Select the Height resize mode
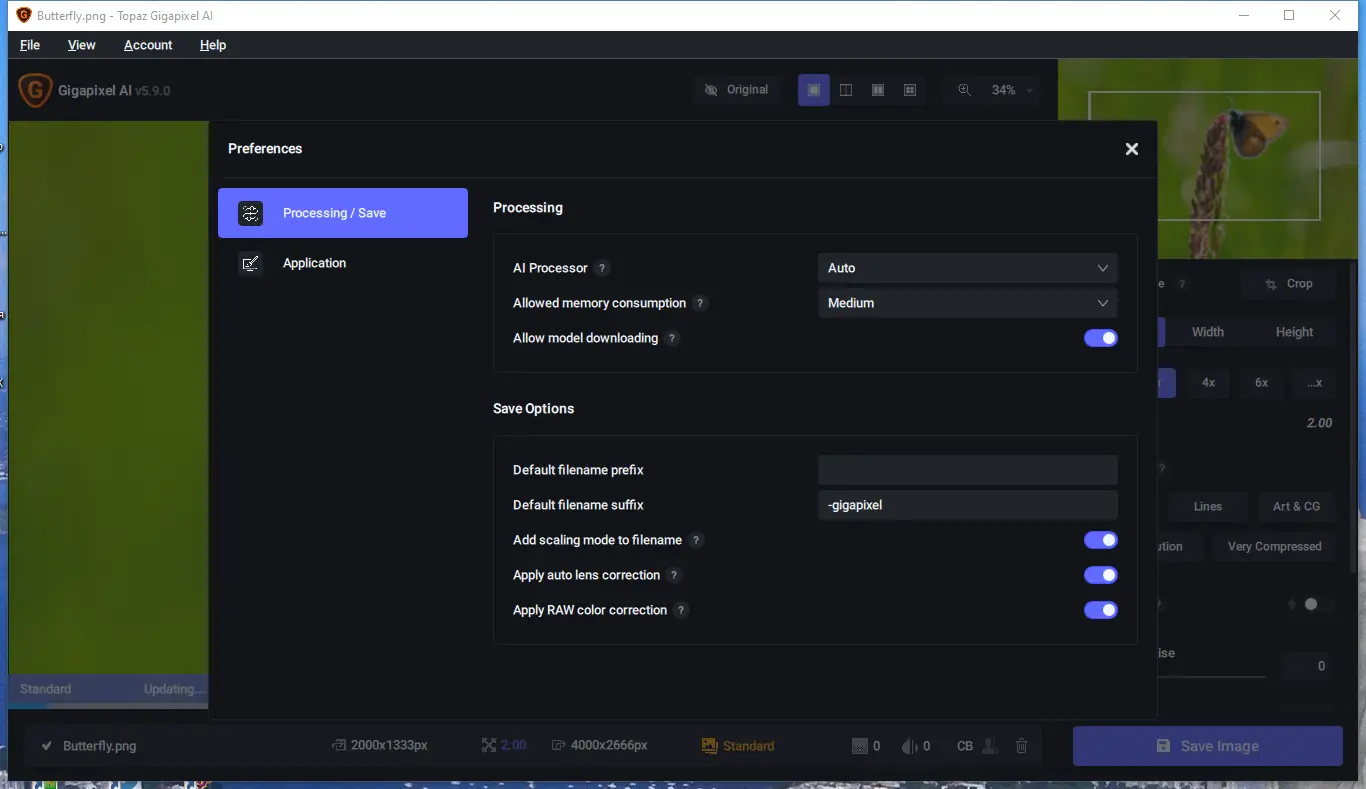The image size is (1366, 789). click(1294, 332)
